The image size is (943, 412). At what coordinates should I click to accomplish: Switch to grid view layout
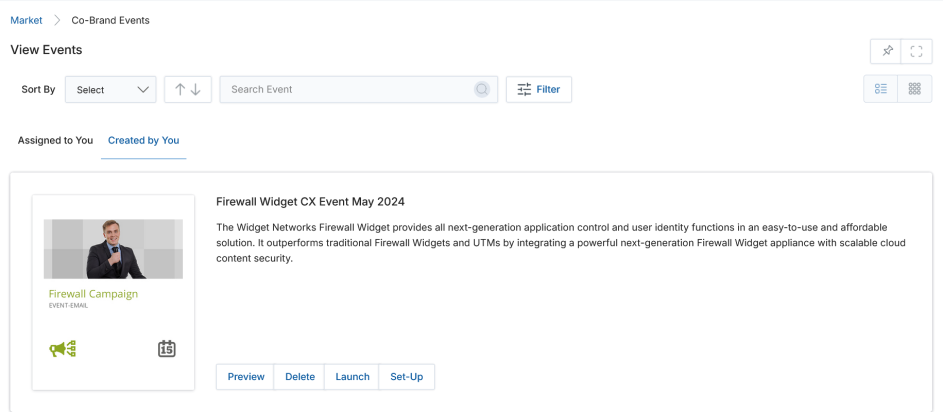pos(914,89)
